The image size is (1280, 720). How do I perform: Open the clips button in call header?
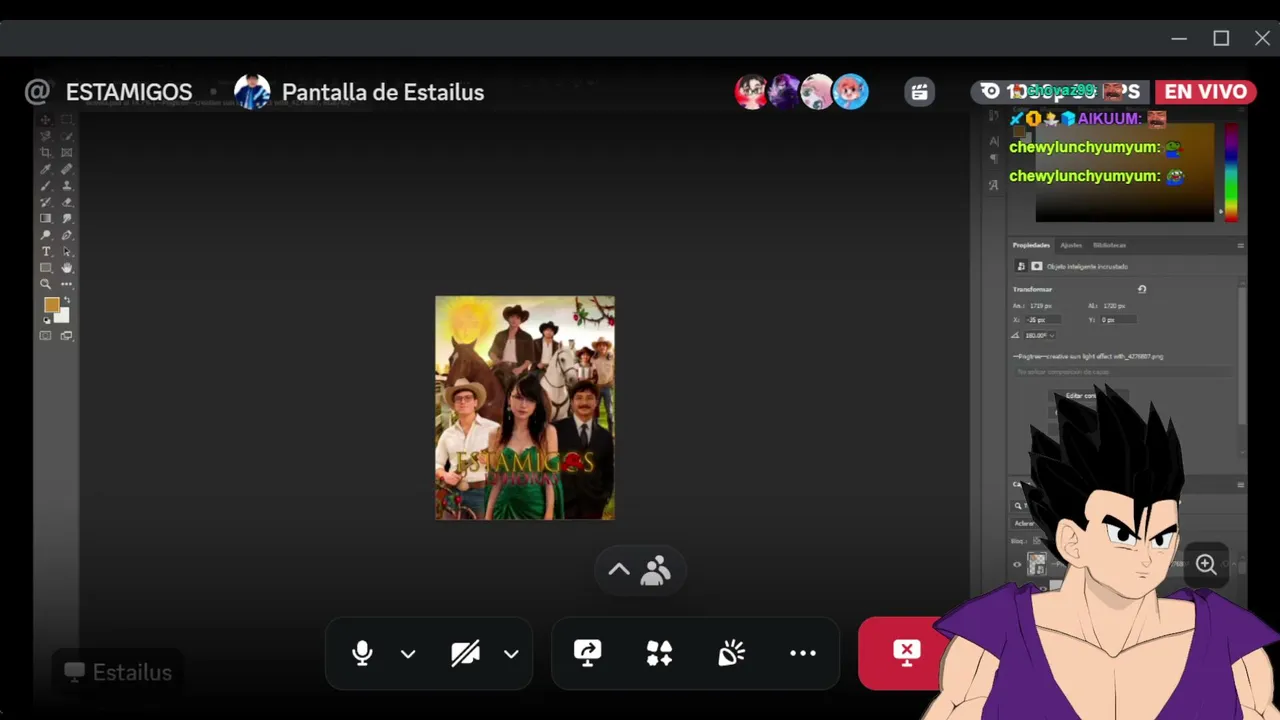(919, 92)
